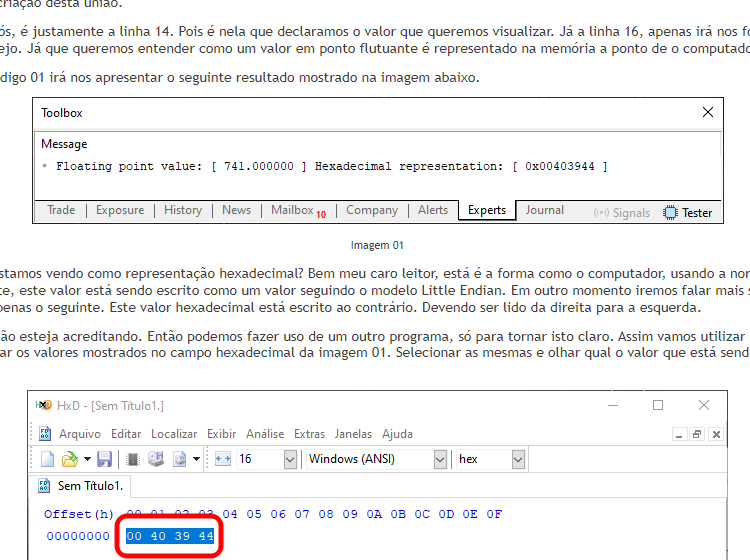
Task: Close the Toolbox panel with X
Action: [708, 112]
